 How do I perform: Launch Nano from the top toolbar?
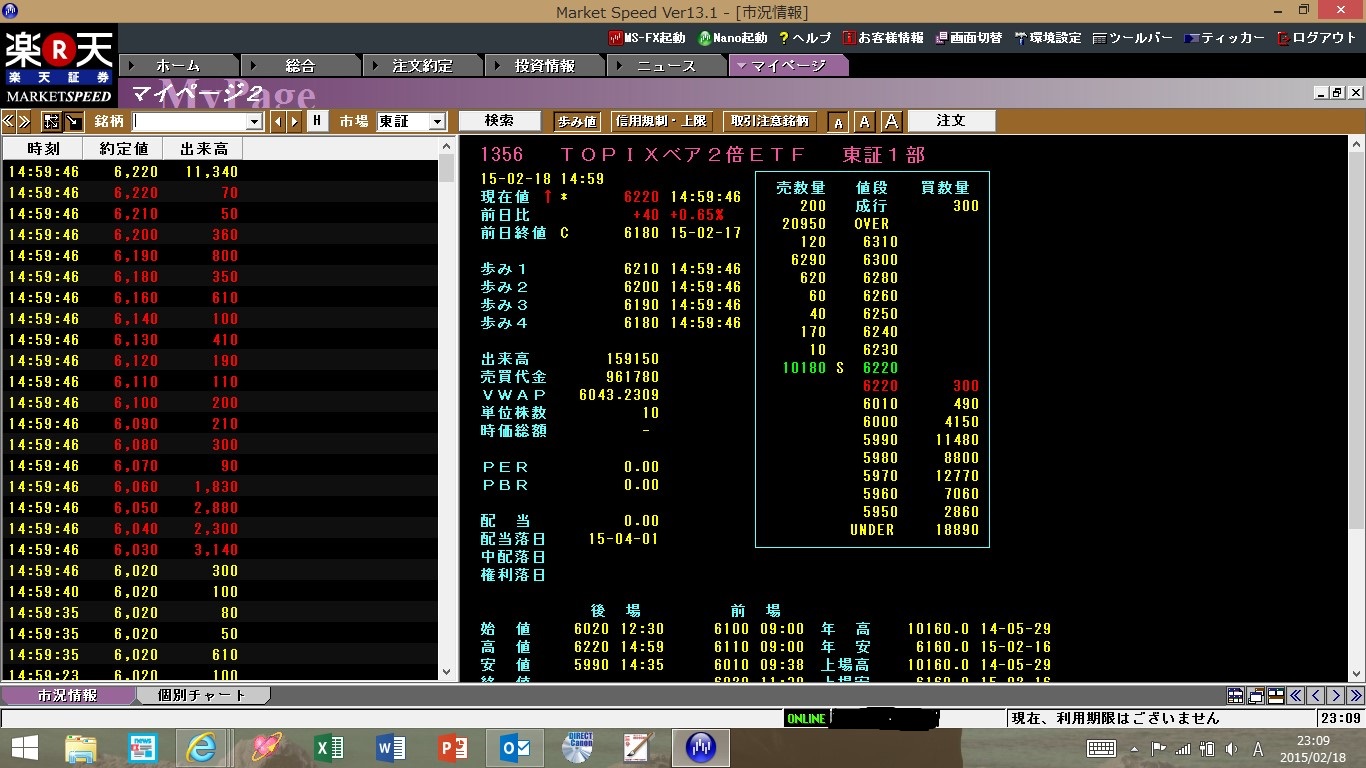(x=733, y=38)
